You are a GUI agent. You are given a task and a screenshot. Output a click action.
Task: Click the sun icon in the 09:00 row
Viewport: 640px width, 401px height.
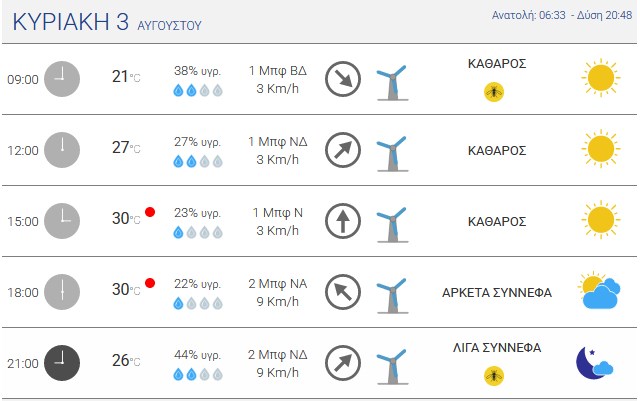pos(600,78)
